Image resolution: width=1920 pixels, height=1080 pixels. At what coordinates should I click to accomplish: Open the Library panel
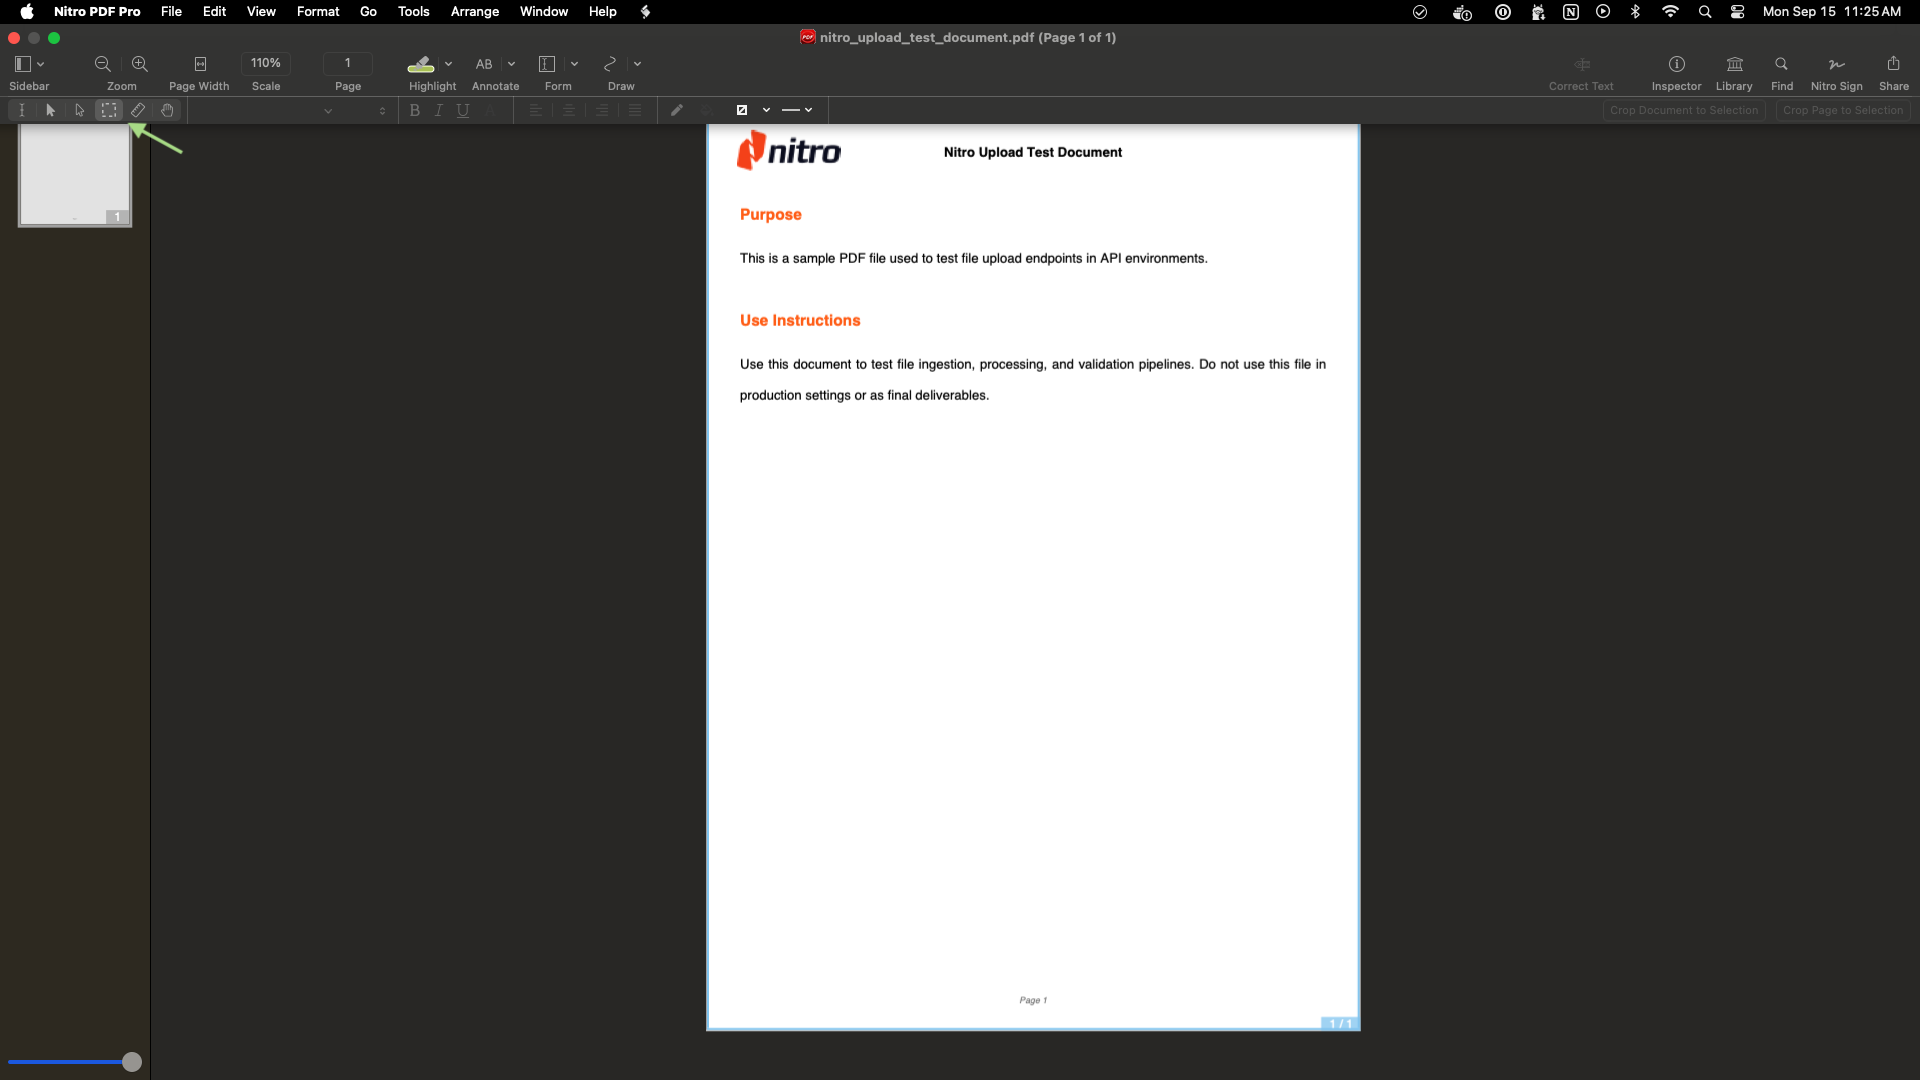1734,64
